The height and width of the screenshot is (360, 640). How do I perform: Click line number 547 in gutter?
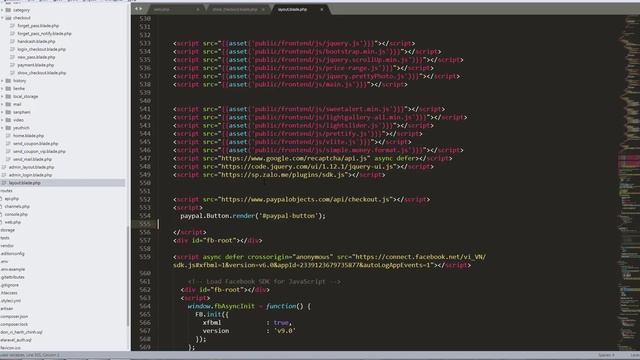(x=144, y=158)
